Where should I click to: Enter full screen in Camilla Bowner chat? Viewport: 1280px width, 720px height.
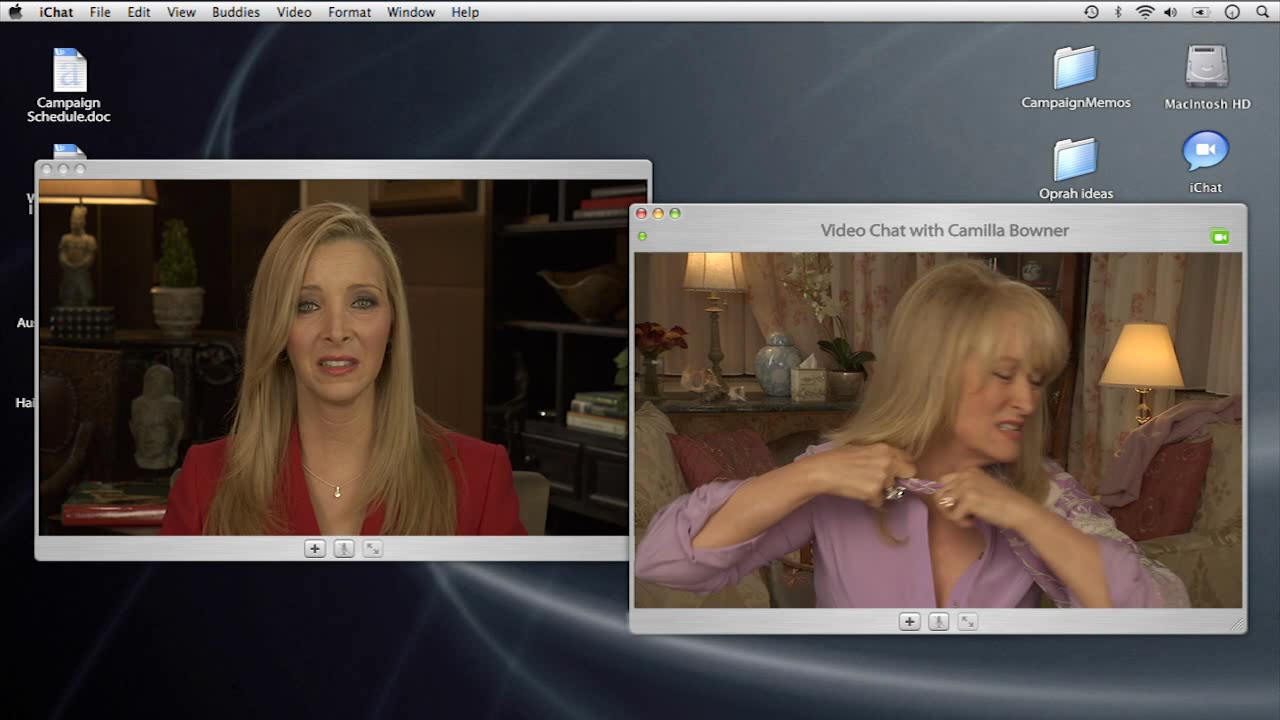pyautogui.click(x=967, y=622)
